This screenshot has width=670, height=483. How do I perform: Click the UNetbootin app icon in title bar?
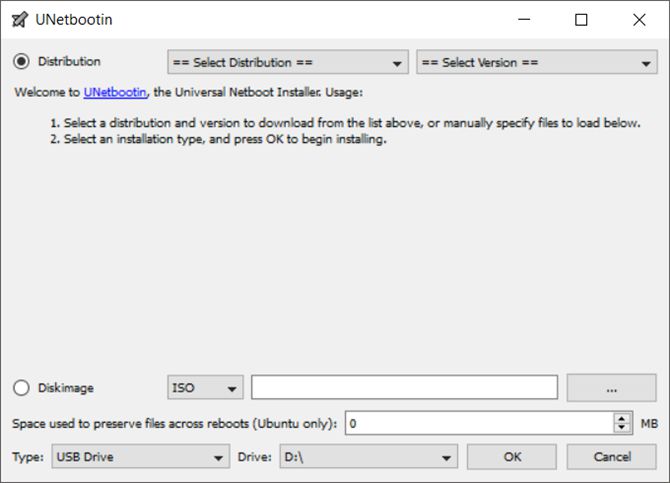tap(19, 20)
